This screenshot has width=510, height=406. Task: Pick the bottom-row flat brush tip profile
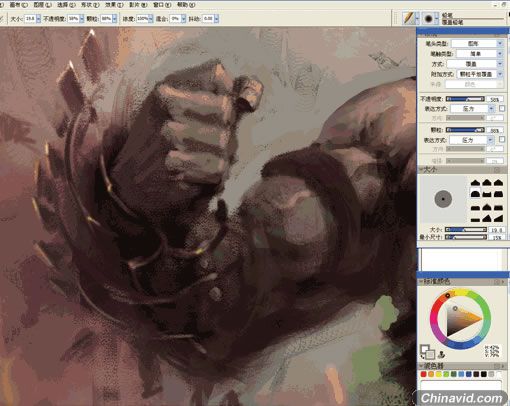click(x=475, y=219)
